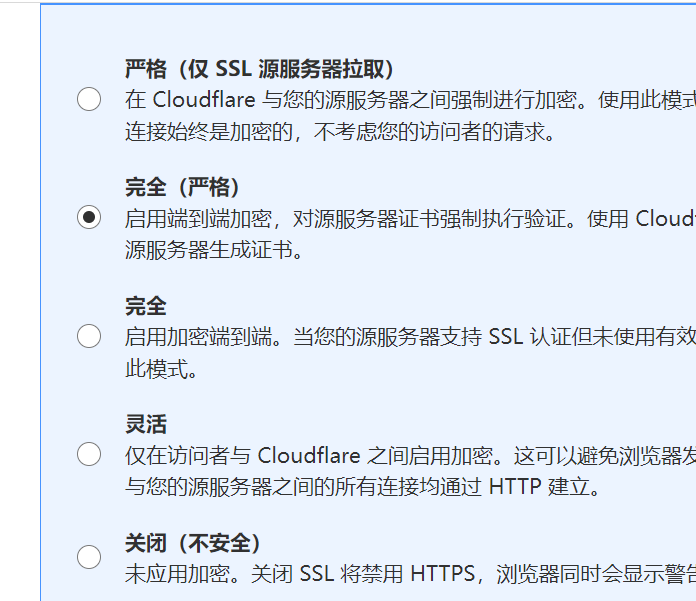
Task: Click the bold 完全 option title
Action: point(146,306)
